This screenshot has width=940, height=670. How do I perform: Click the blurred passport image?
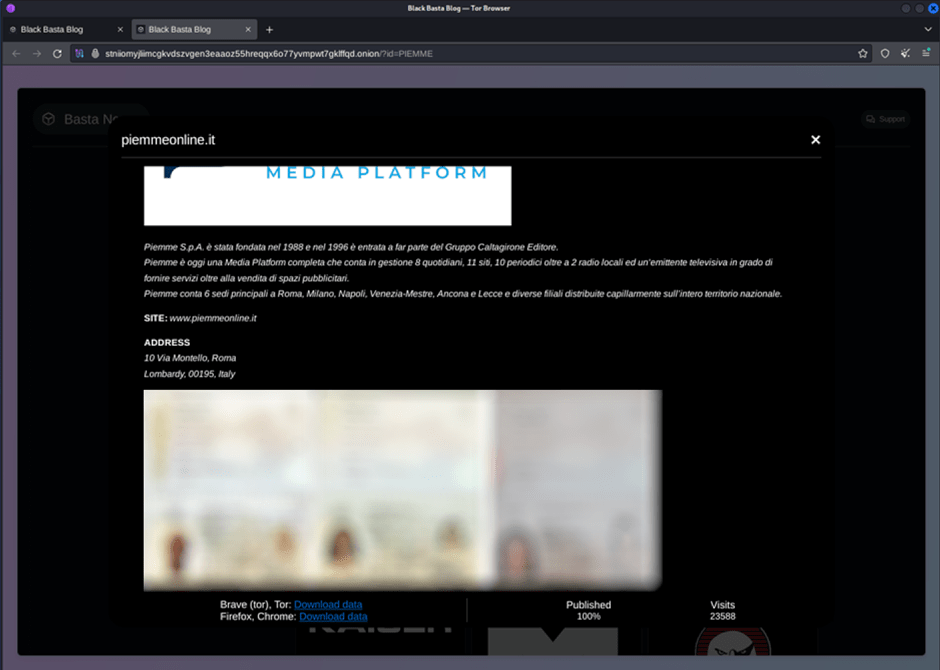pyautogui.click(x=402, y=489)
